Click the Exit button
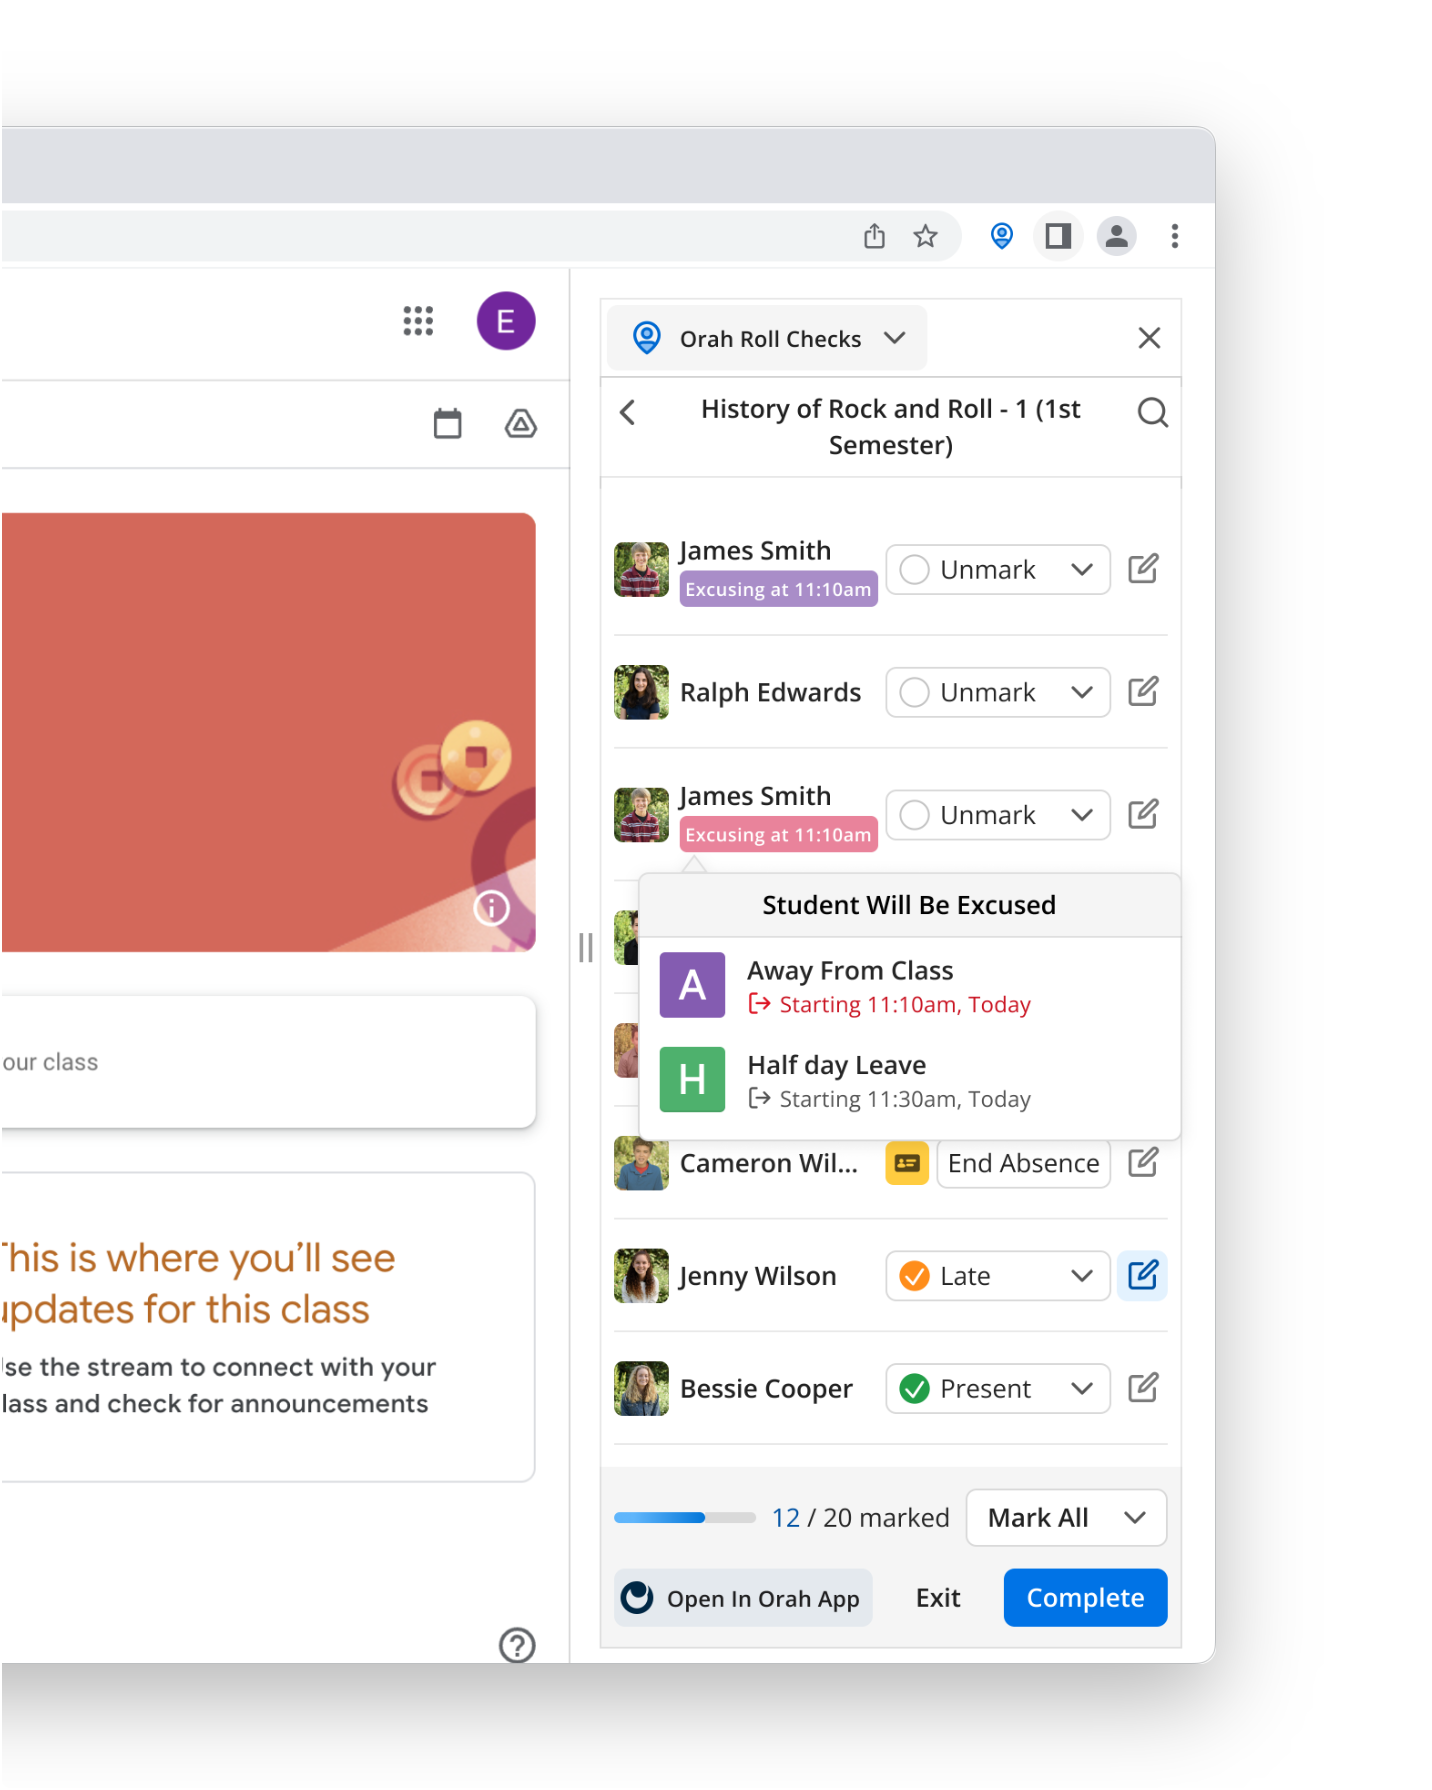The image size is (1432, 1790). 938,1598
